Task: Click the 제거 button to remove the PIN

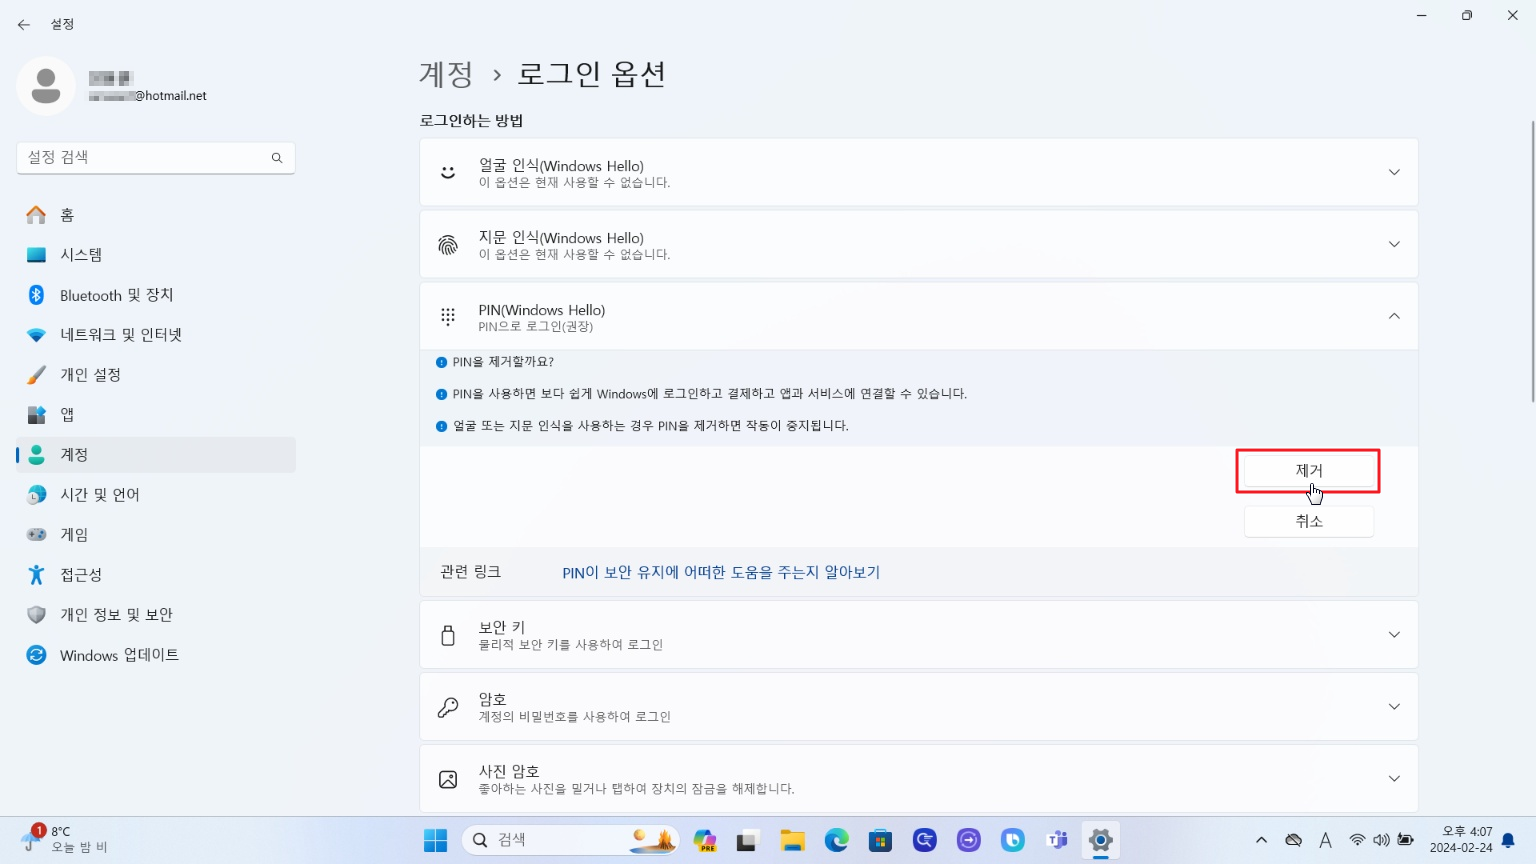Action: [x=1308, y=470]
